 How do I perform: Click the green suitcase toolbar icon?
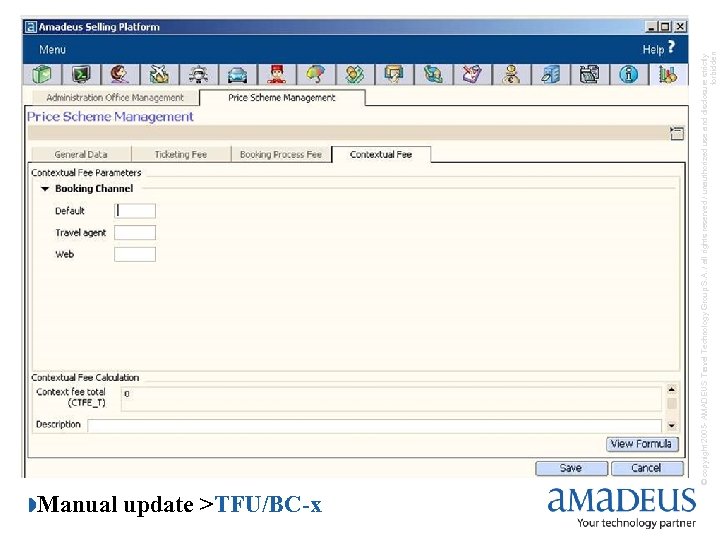coord(42,74)
